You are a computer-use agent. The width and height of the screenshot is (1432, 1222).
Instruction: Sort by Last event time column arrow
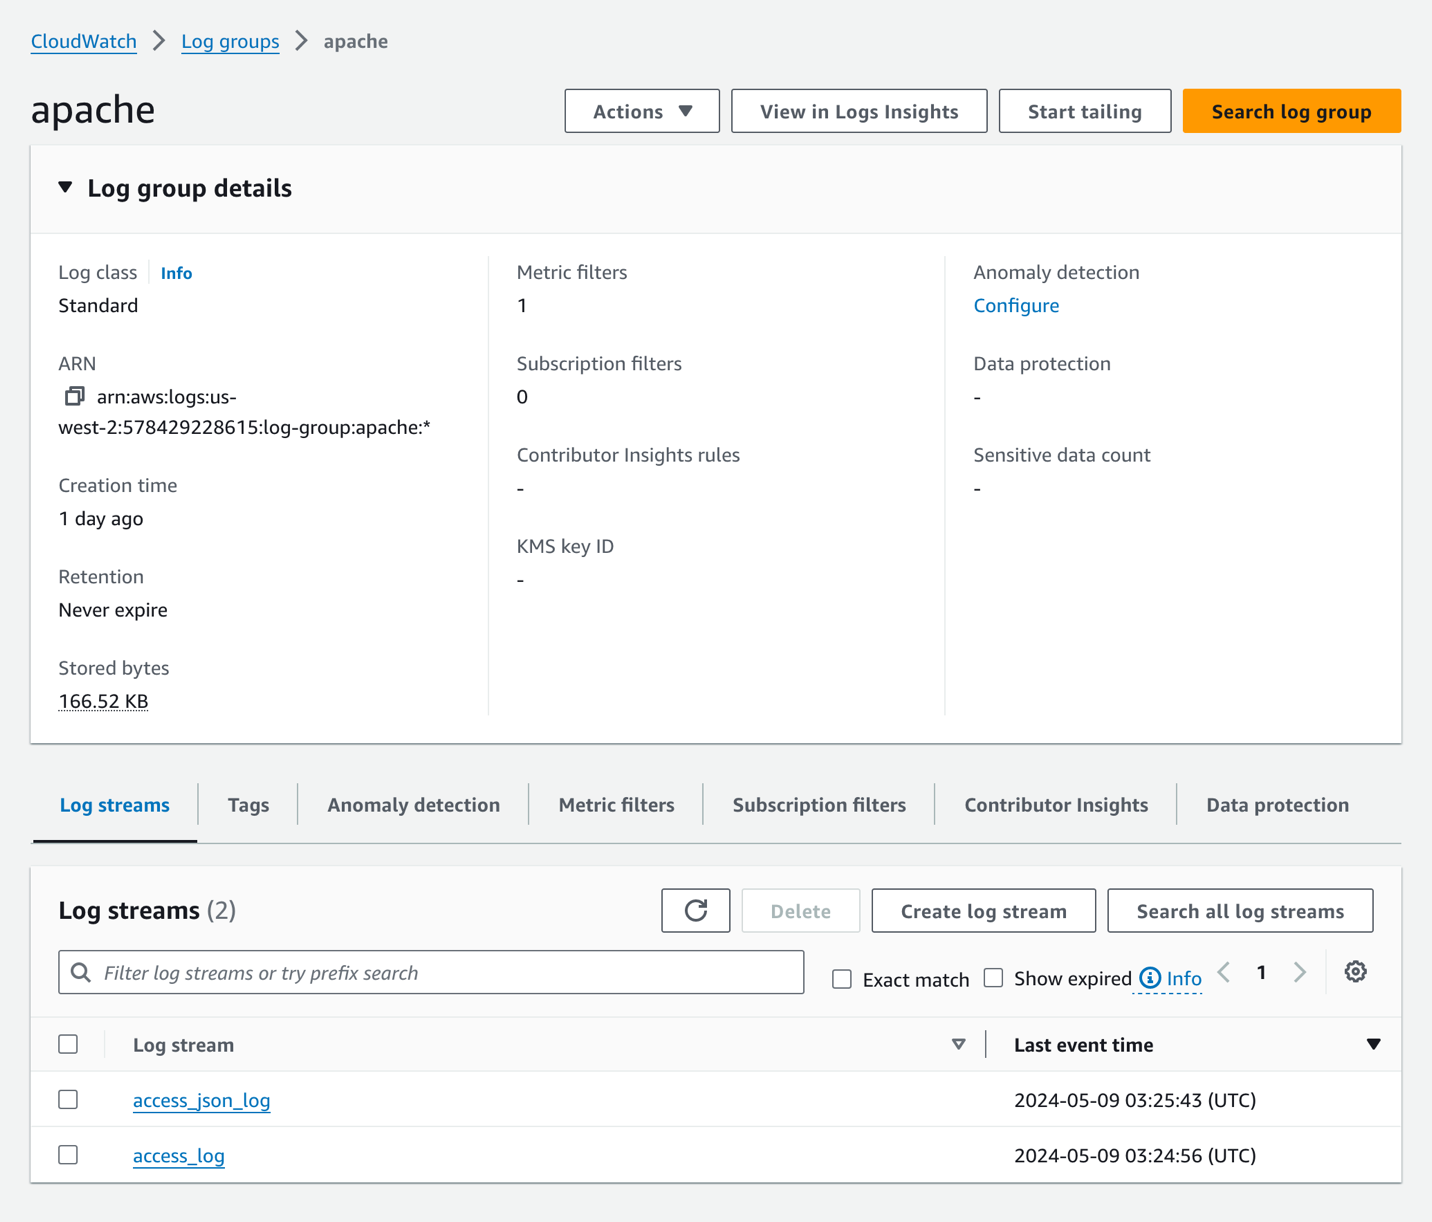pyautogui.click(x=1374, y=1044)
